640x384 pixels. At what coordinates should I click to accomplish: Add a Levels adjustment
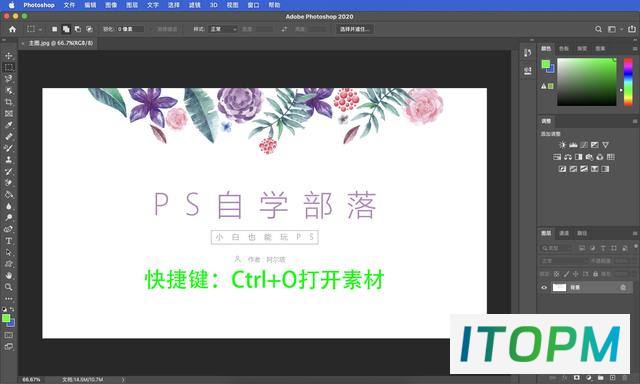click(x=573, y=144)
